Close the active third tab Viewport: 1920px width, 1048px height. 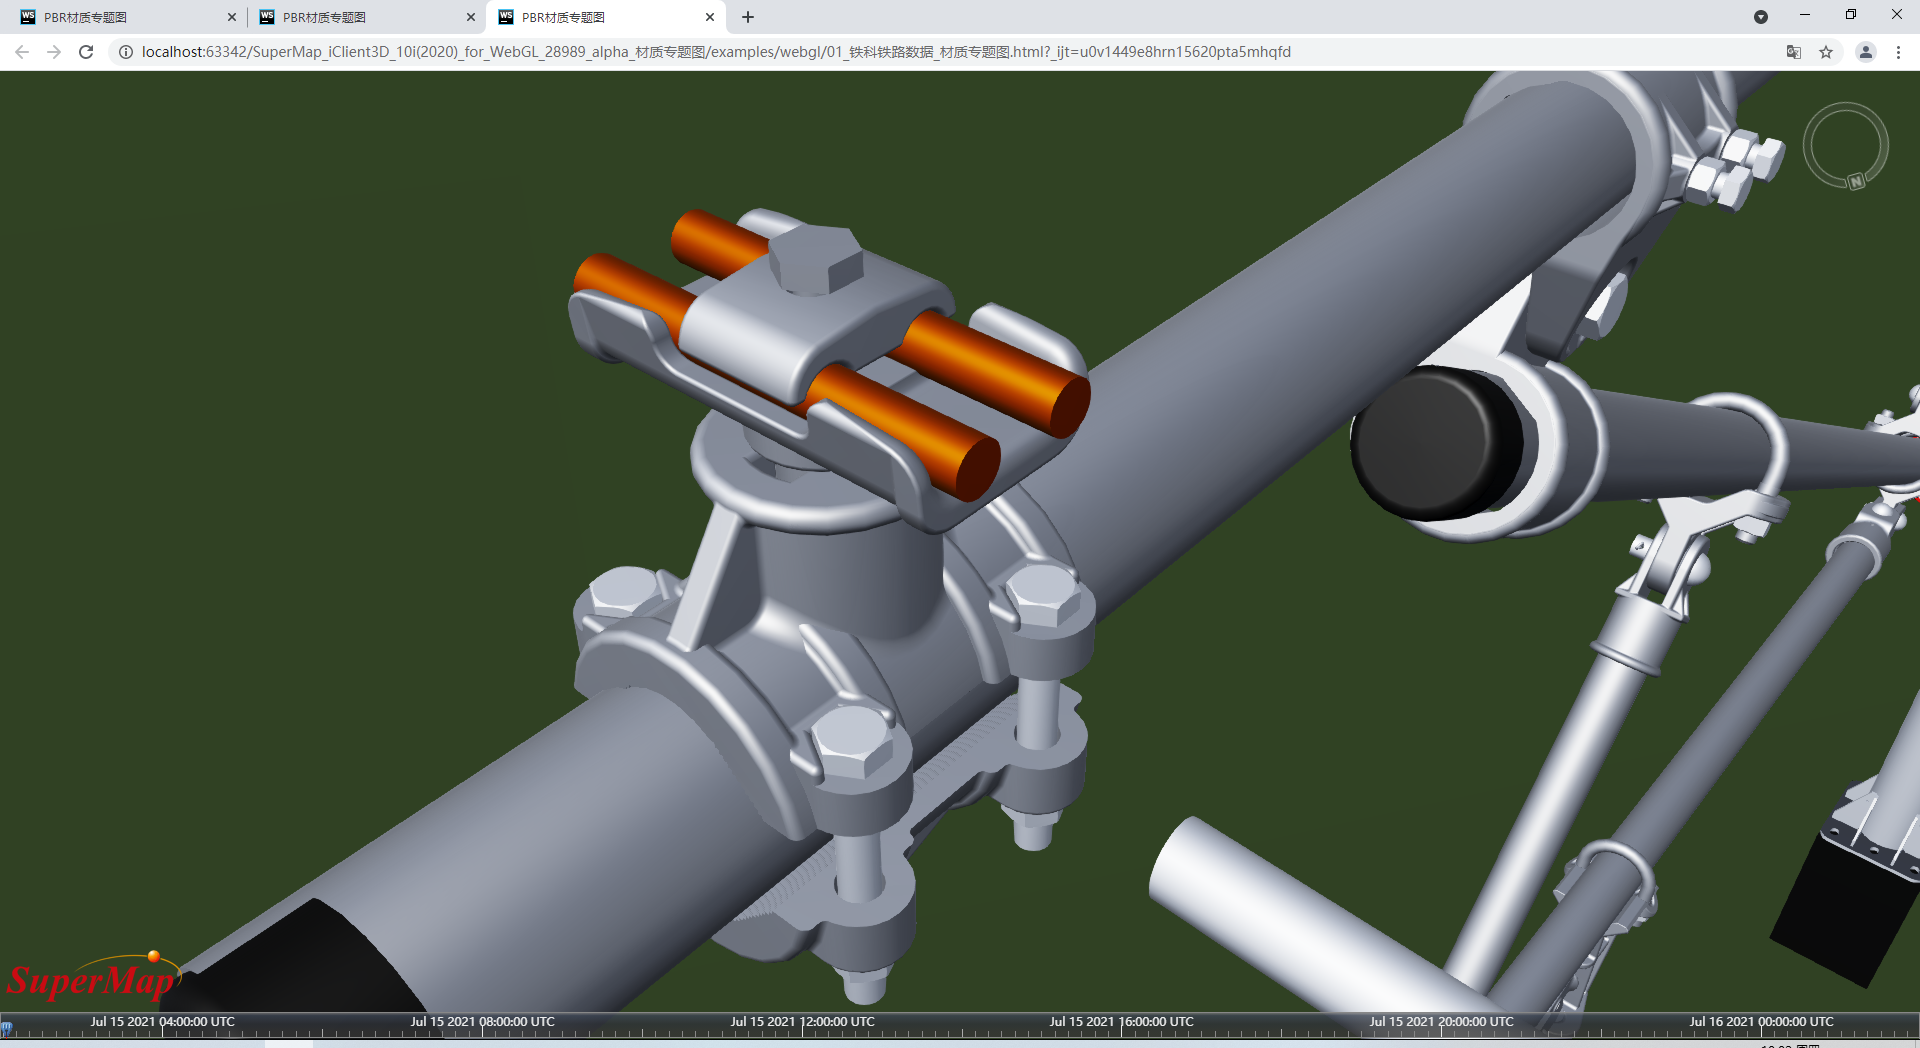[710, 17]
